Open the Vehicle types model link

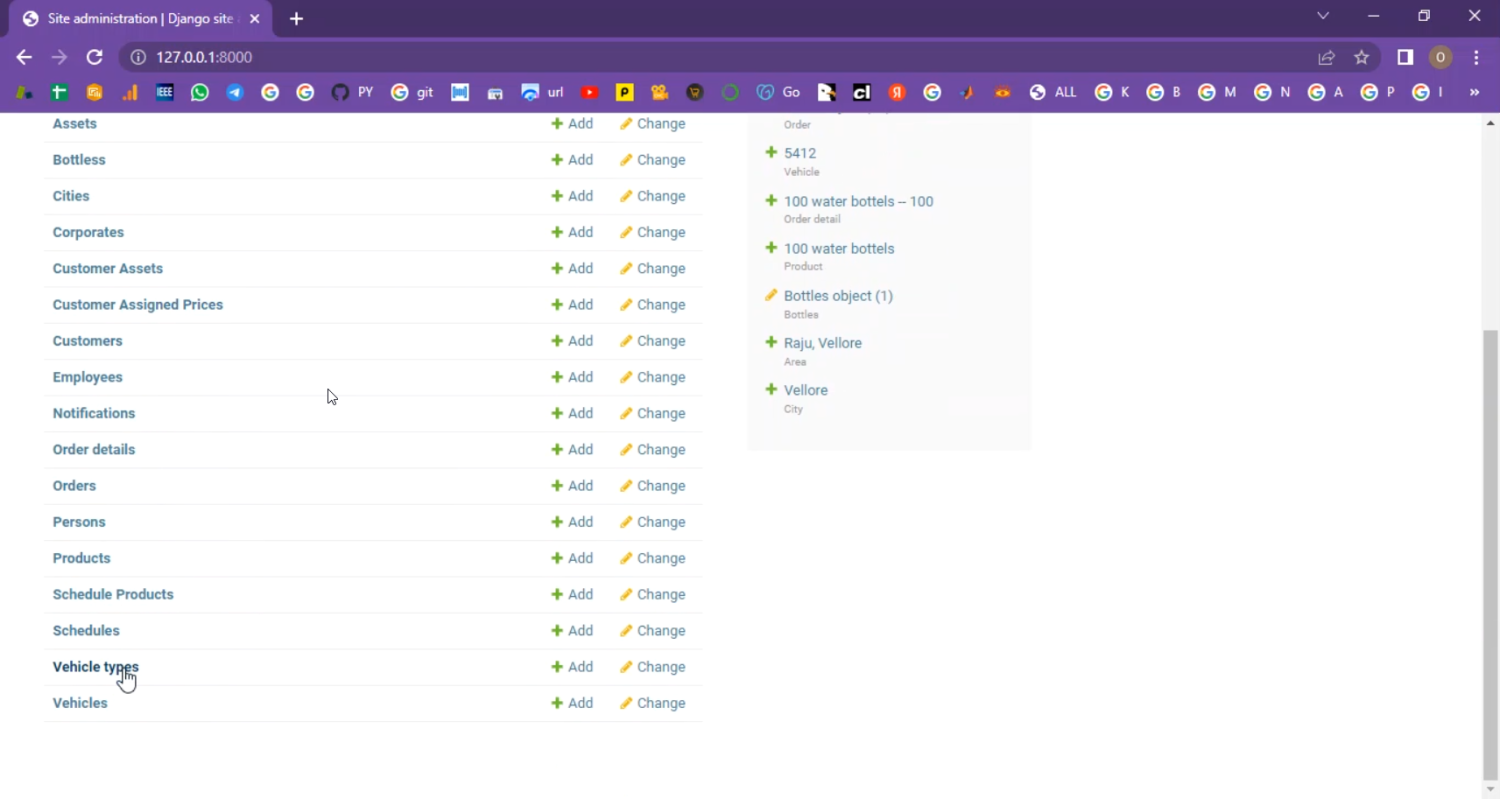point(95,667)
